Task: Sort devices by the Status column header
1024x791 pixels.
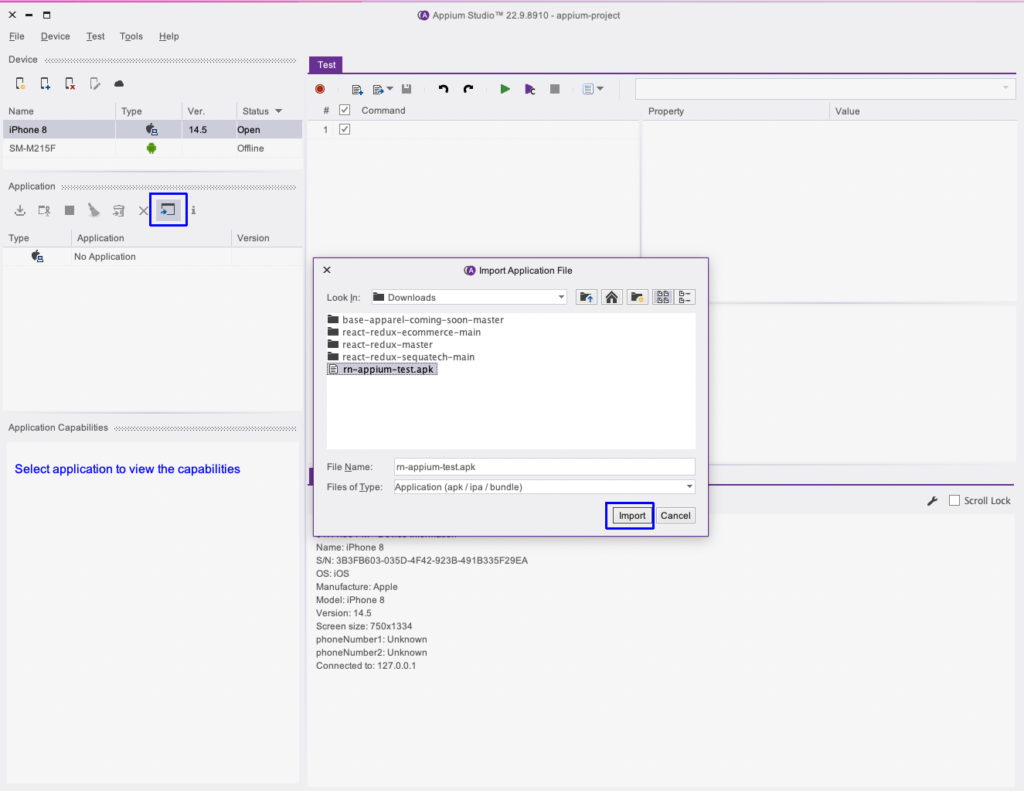Action: [x=263, y=111]
